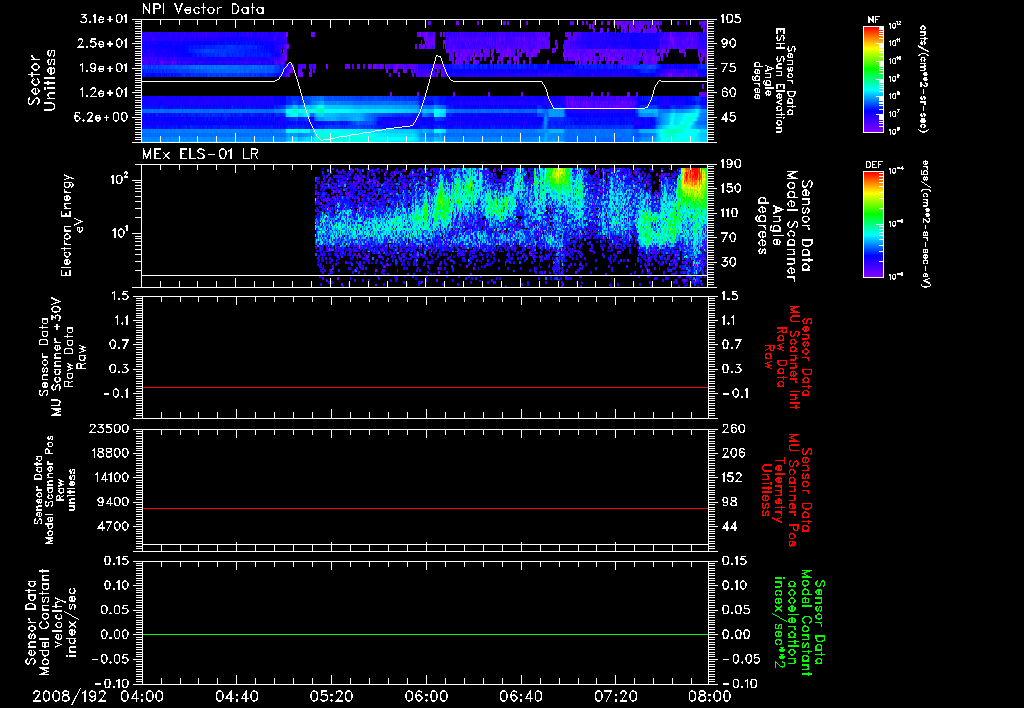
Task: Click the '2008/192 04:00' time label
Action: click(98, 696)
